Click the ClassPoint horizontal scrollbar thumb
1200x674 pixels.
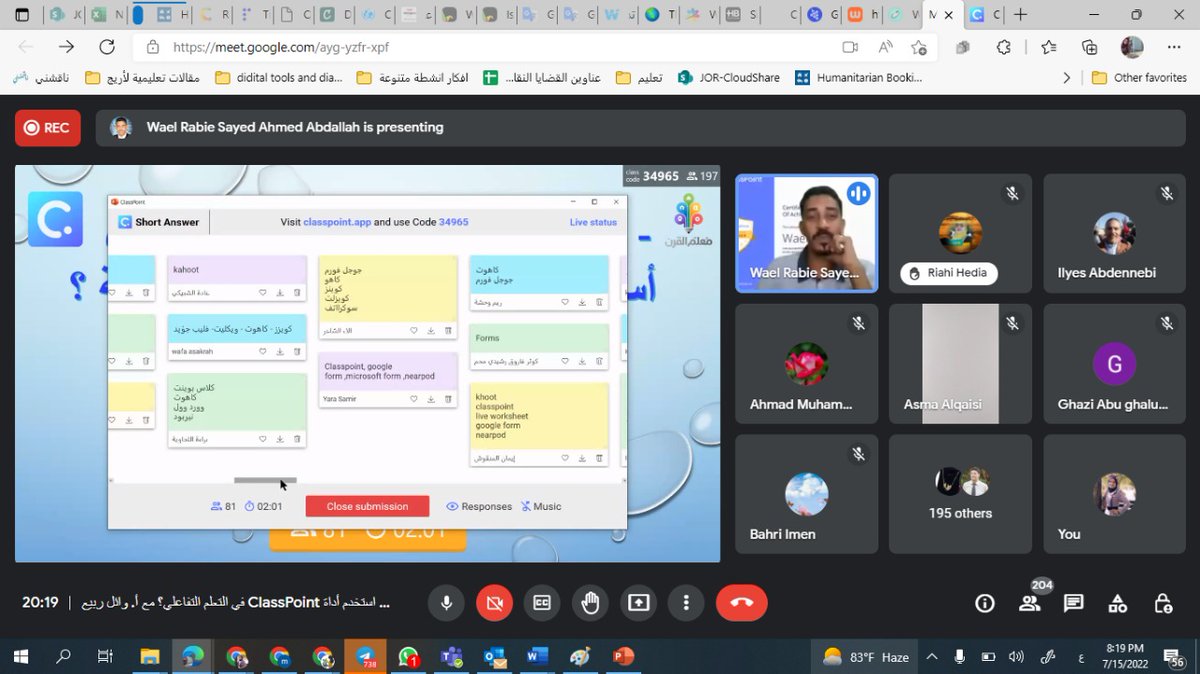pos(265,480)
